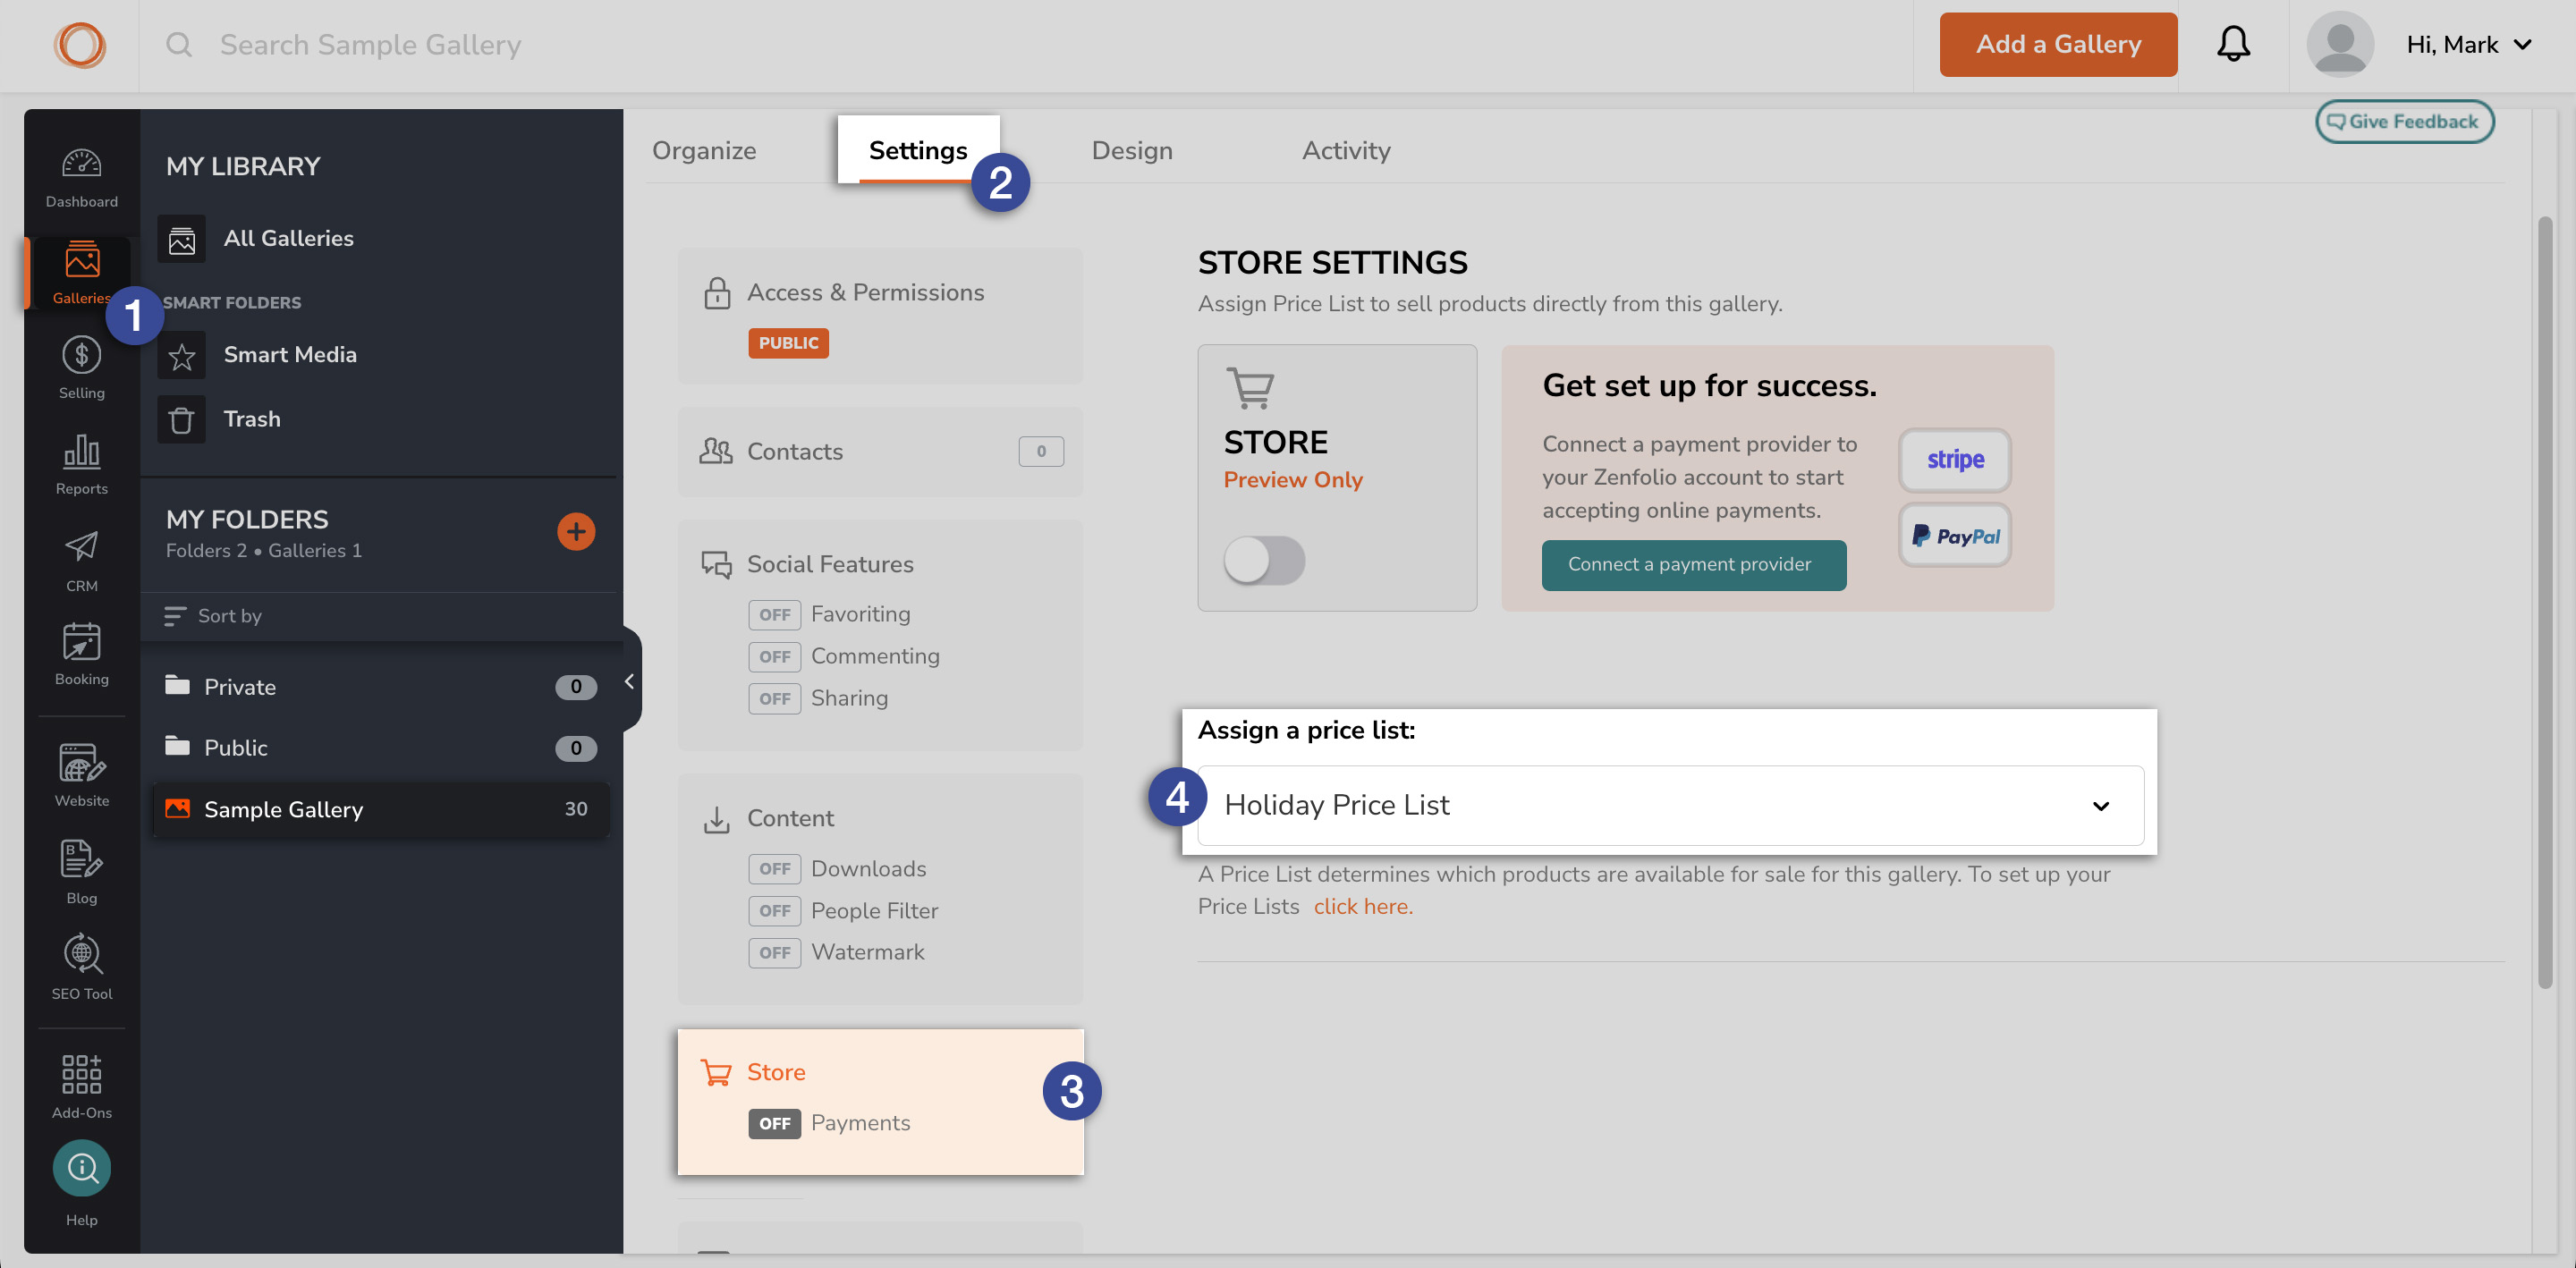Open the Public folder
Viewport: 2576px width, 1268px height.
[x=382, y=748]
